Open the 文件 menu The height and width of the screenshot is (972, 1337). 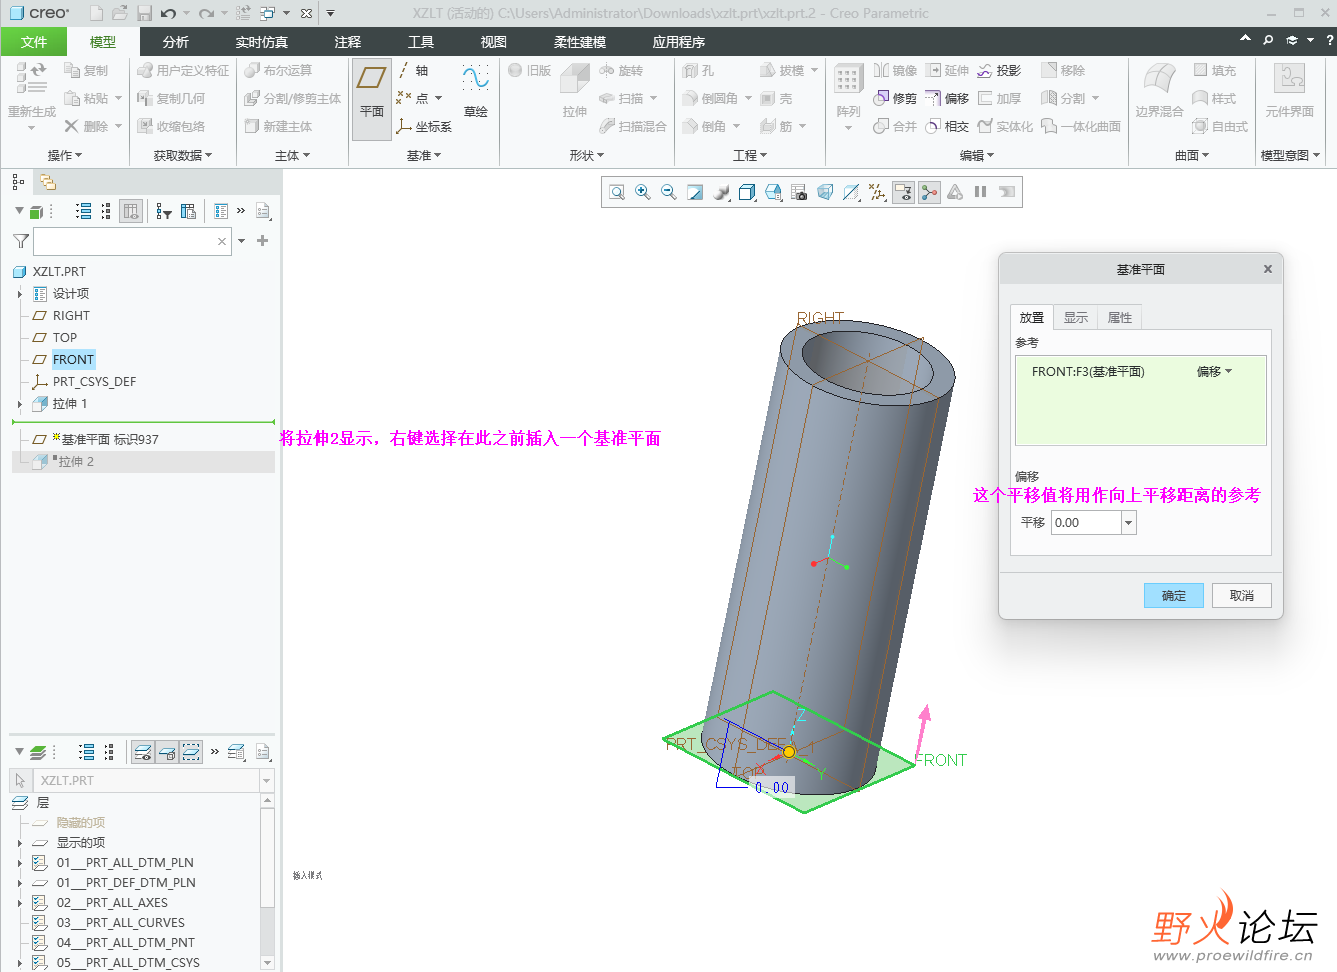(x=34, y=42)
